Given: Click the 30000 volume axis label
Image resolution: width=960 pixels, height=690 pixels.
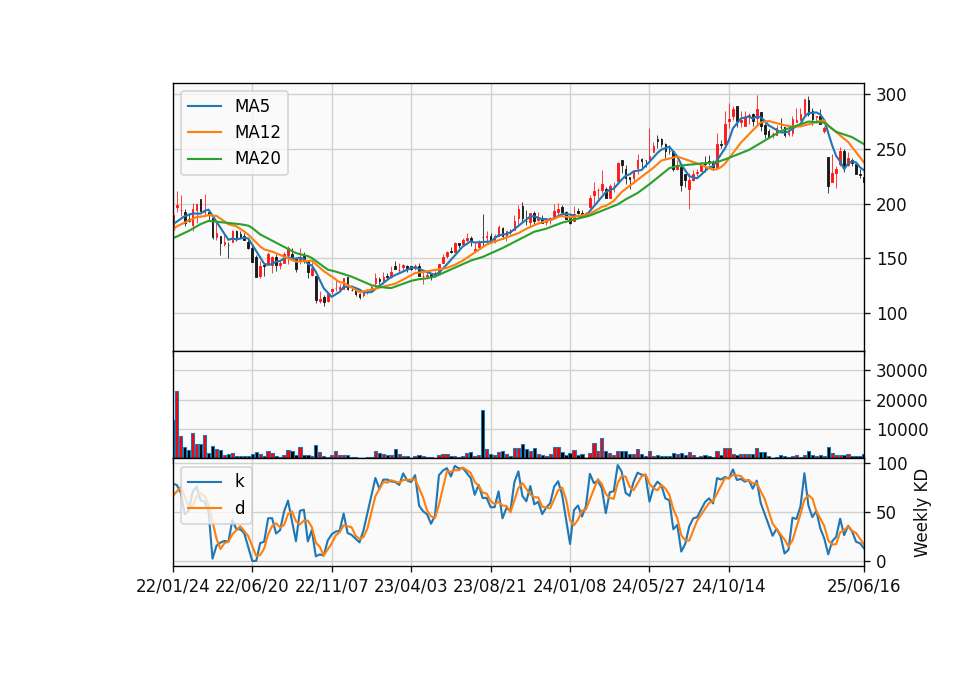Looking at the screenshot, I should (901, 371).
